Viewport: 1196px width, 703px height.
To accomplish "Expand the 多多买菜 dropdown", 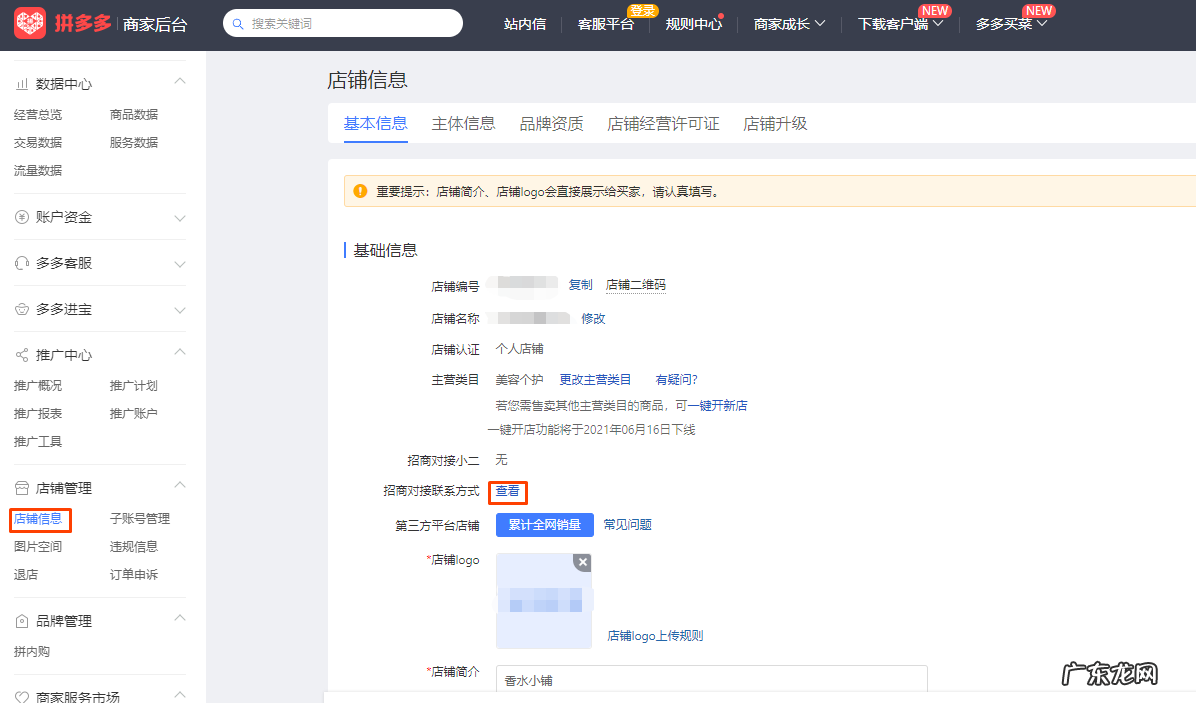I will point(1005,22).
